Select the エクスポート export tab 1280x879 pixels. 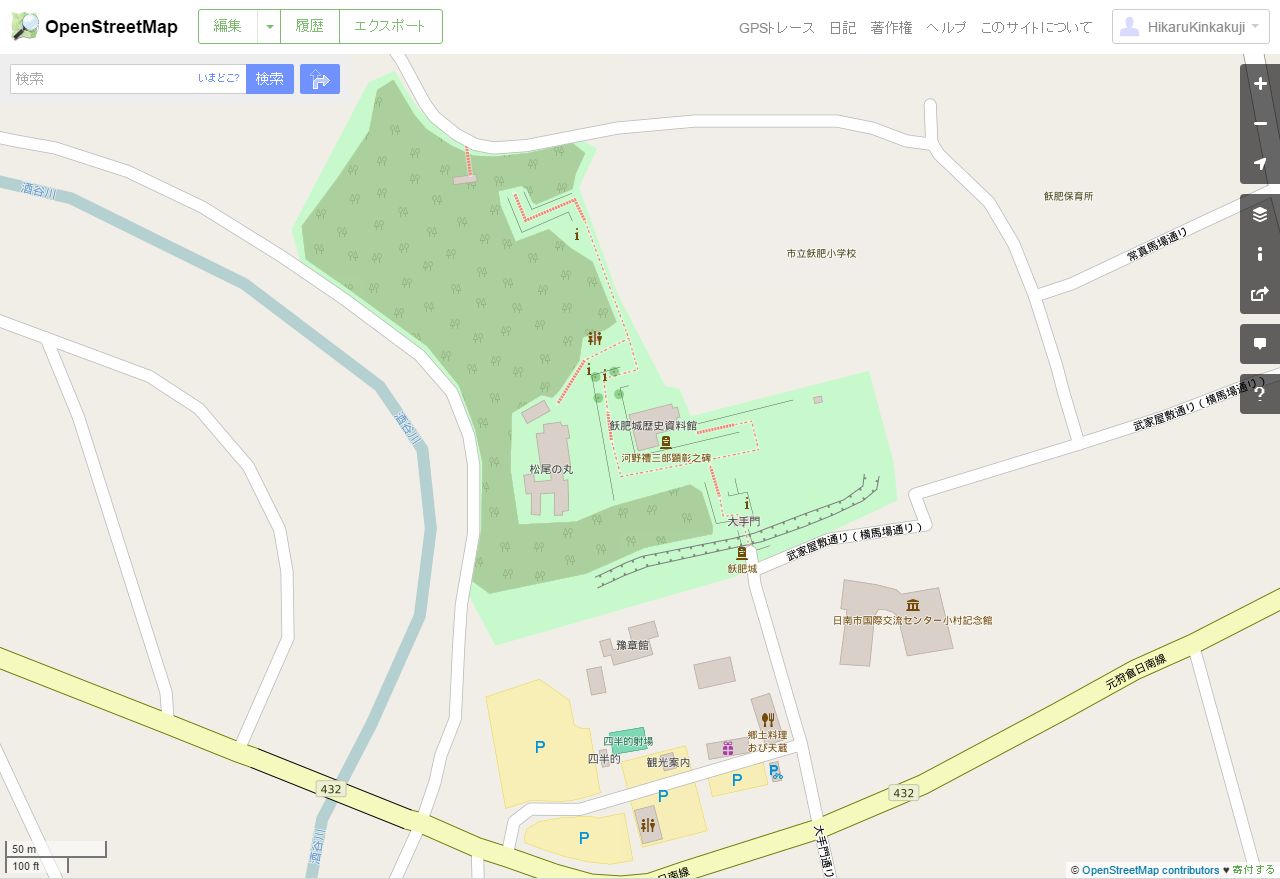pos(391,27)
